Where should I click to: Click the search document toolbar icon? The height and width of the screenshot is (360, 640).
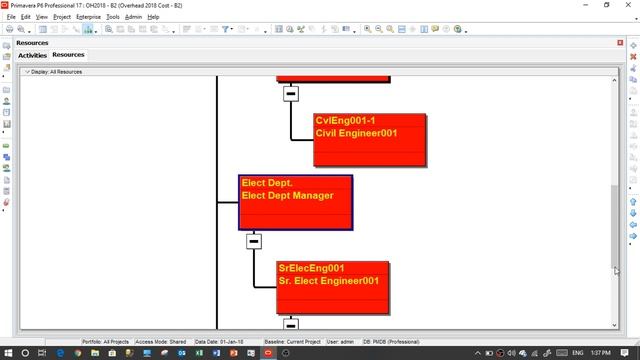(x=109, y=29)
